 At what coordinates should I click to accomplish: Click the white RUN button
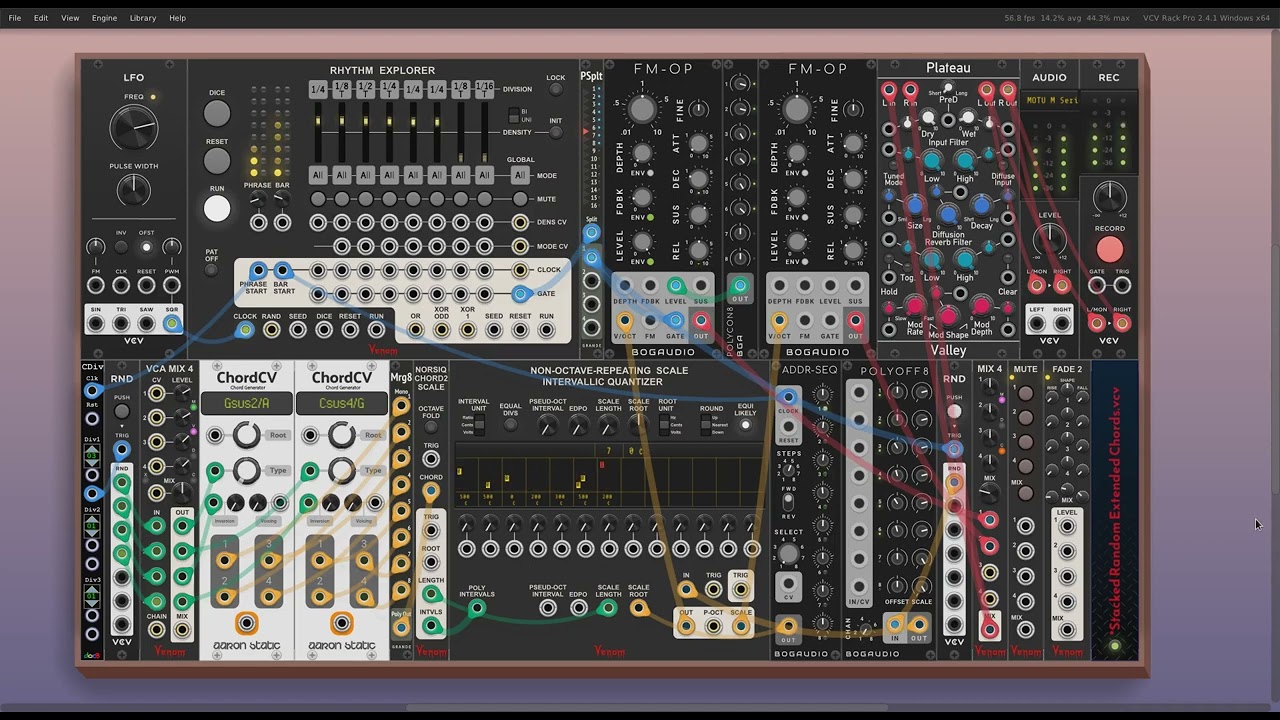[217, 208]
